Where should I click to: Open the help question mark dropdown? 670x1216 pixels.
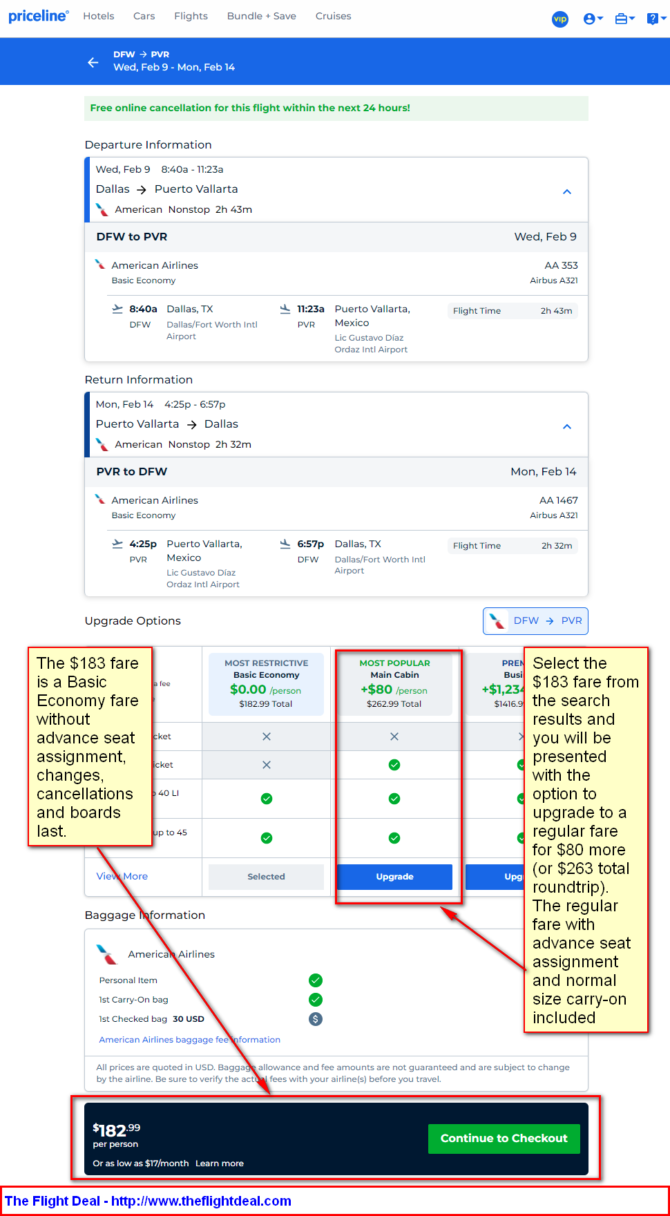pos(654,19)
